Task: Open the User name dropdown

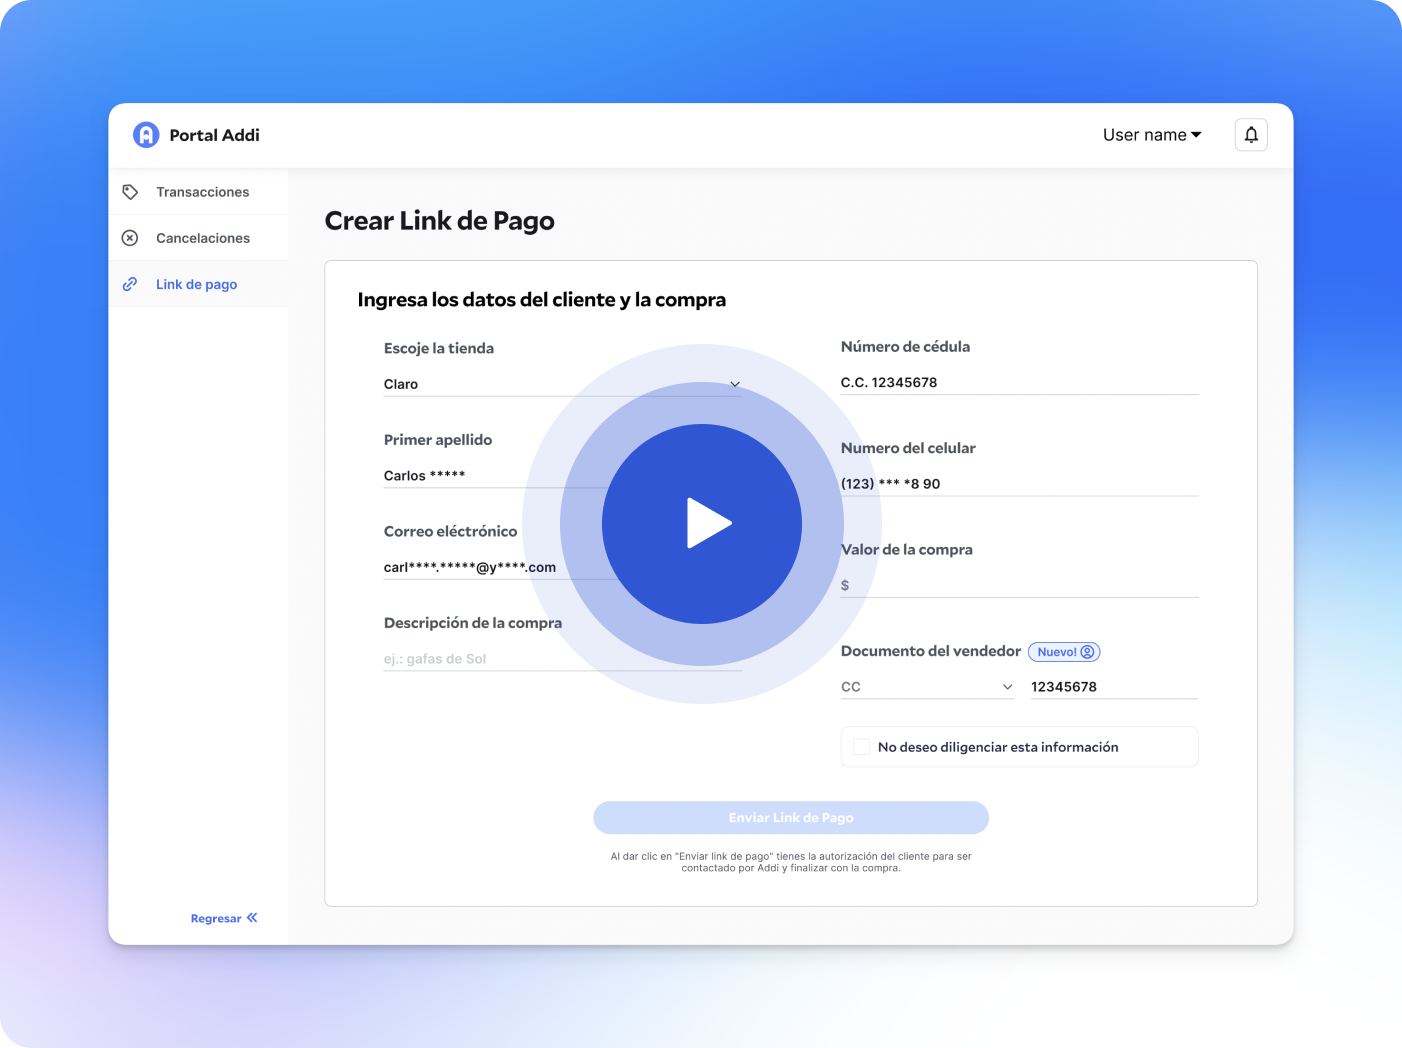Action: pos(1152,135)
